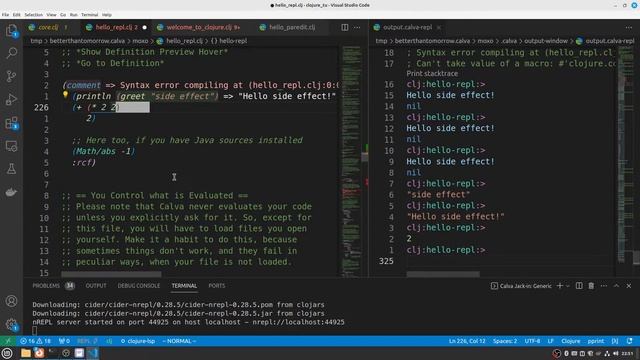Close the bottom panel

(x=629, y=286)
